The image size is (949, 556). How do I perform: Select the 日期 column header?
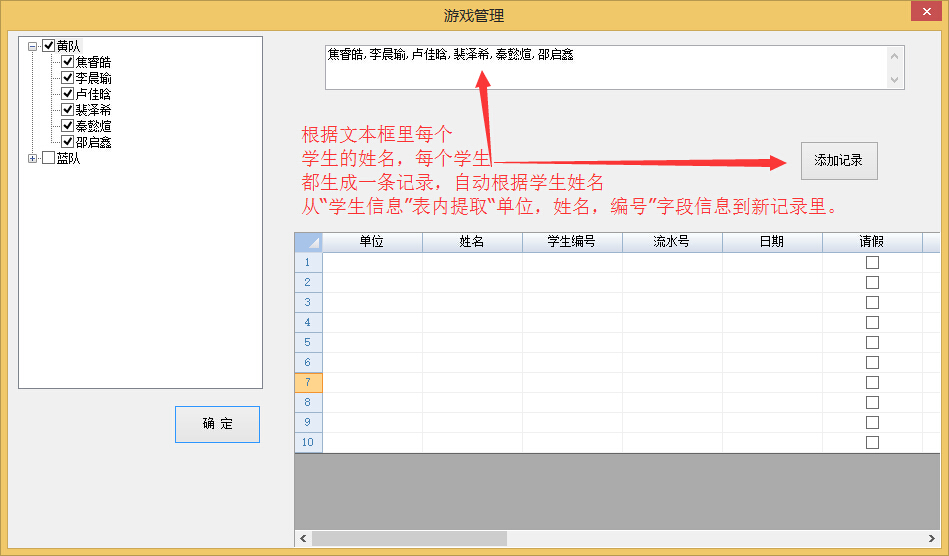coord(772,242)
